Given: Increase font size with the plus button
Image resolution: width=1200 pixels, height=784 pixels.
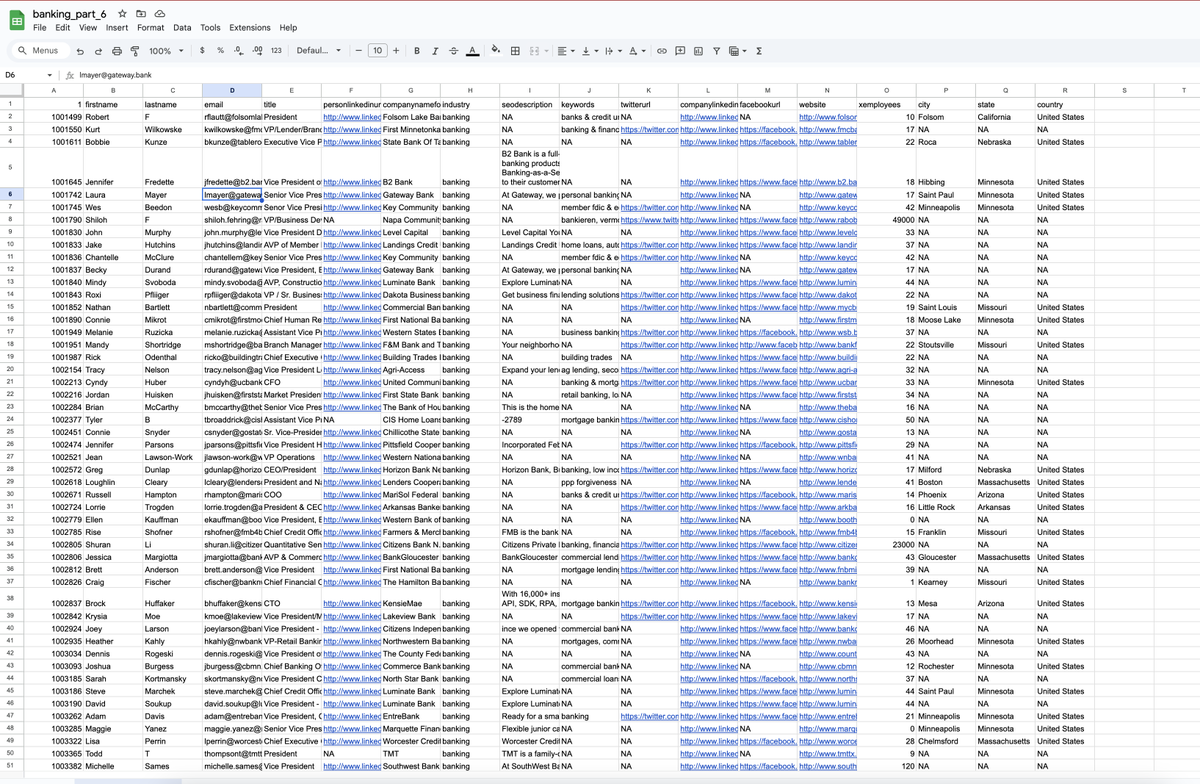Looking at the screenshot, I should [396, 51].
